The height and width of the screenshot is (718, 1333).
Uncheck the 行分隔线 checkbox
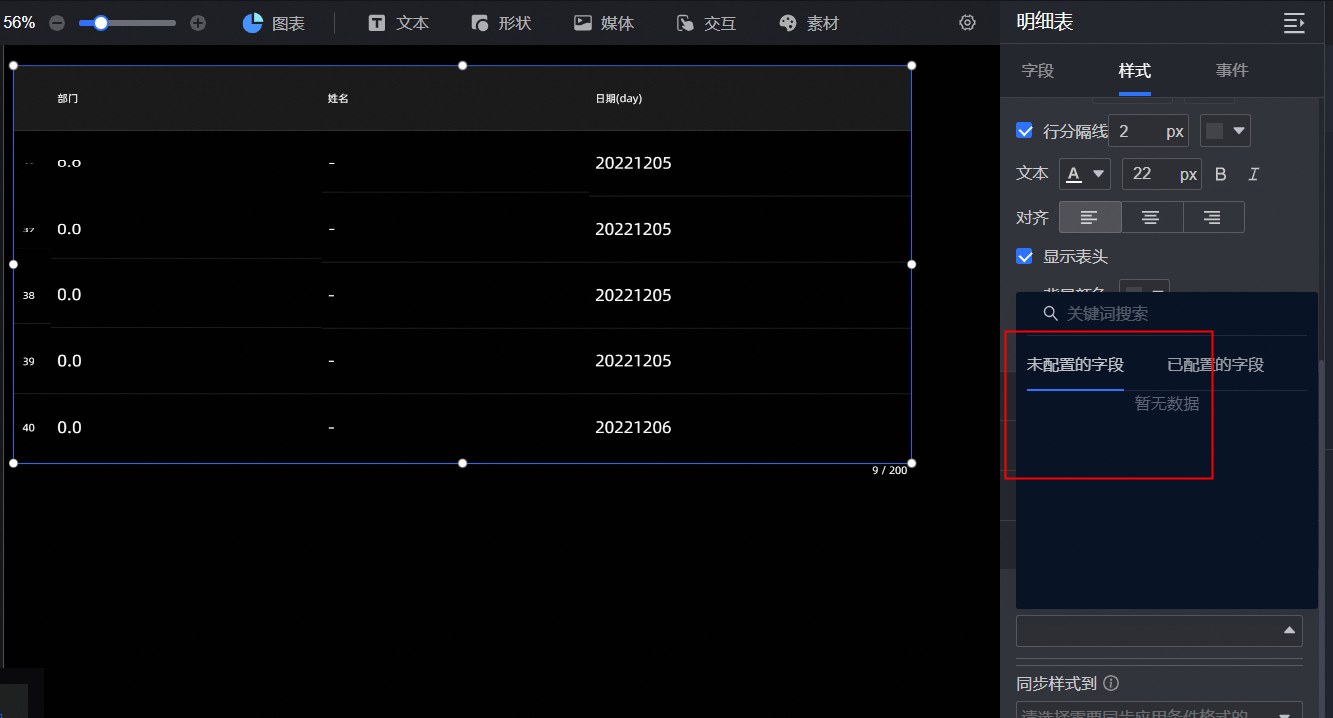coord(1024,131)
